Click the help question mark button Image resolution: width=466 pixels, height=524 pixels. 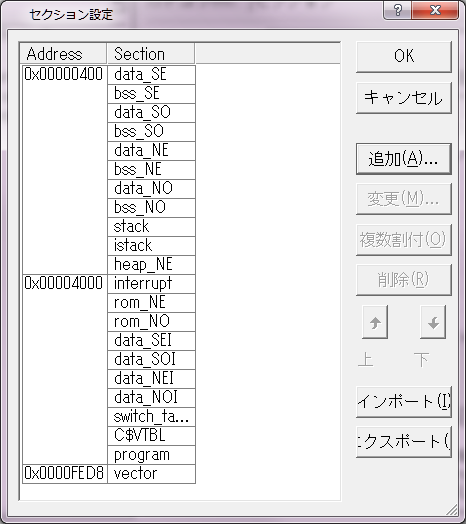tap(398, 10)
